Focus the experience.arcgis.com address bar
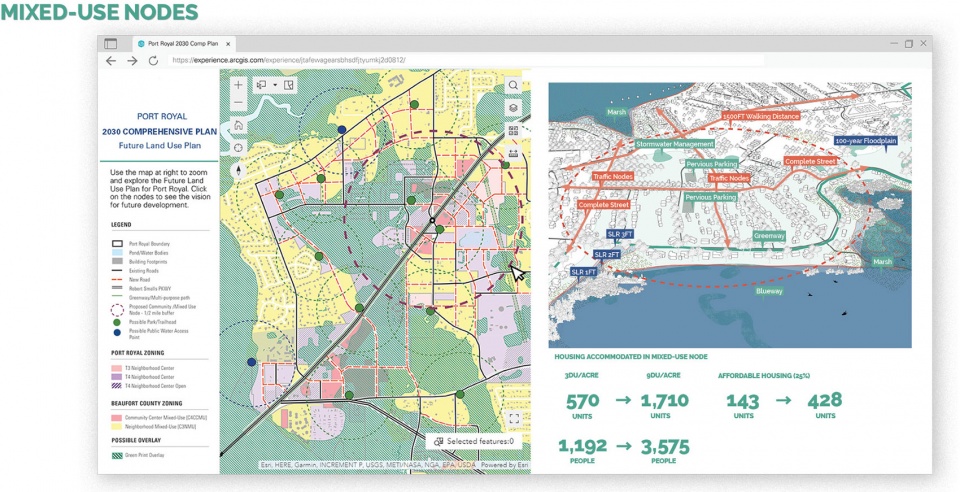This screenshot has height=492, width=960. (465, 61)
